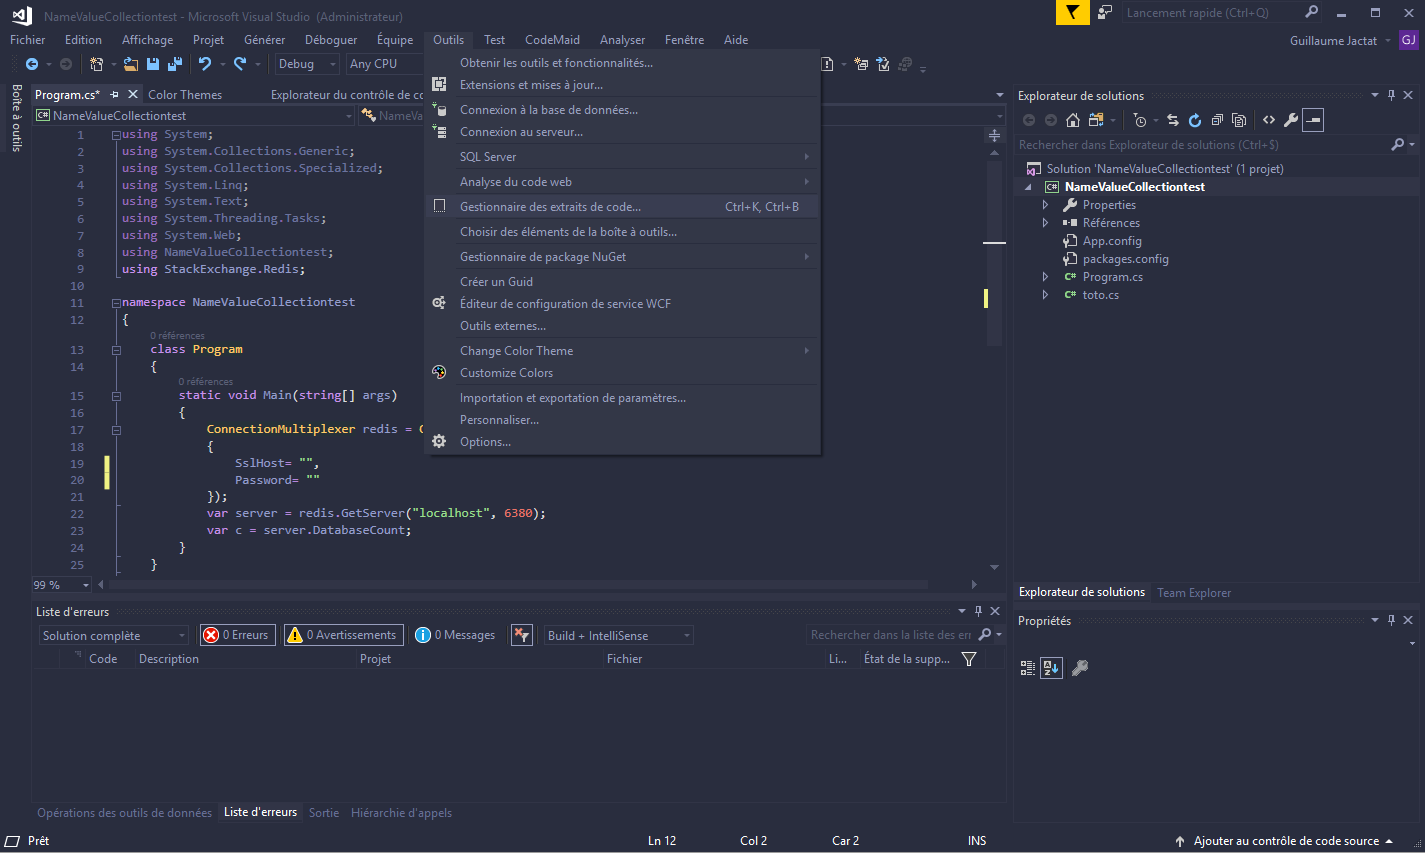The height and width of the screenshot is (853, 1425).
Task: Toggle the 0 Messages filter
Action: pyautogui.click(x=455, y=635)
